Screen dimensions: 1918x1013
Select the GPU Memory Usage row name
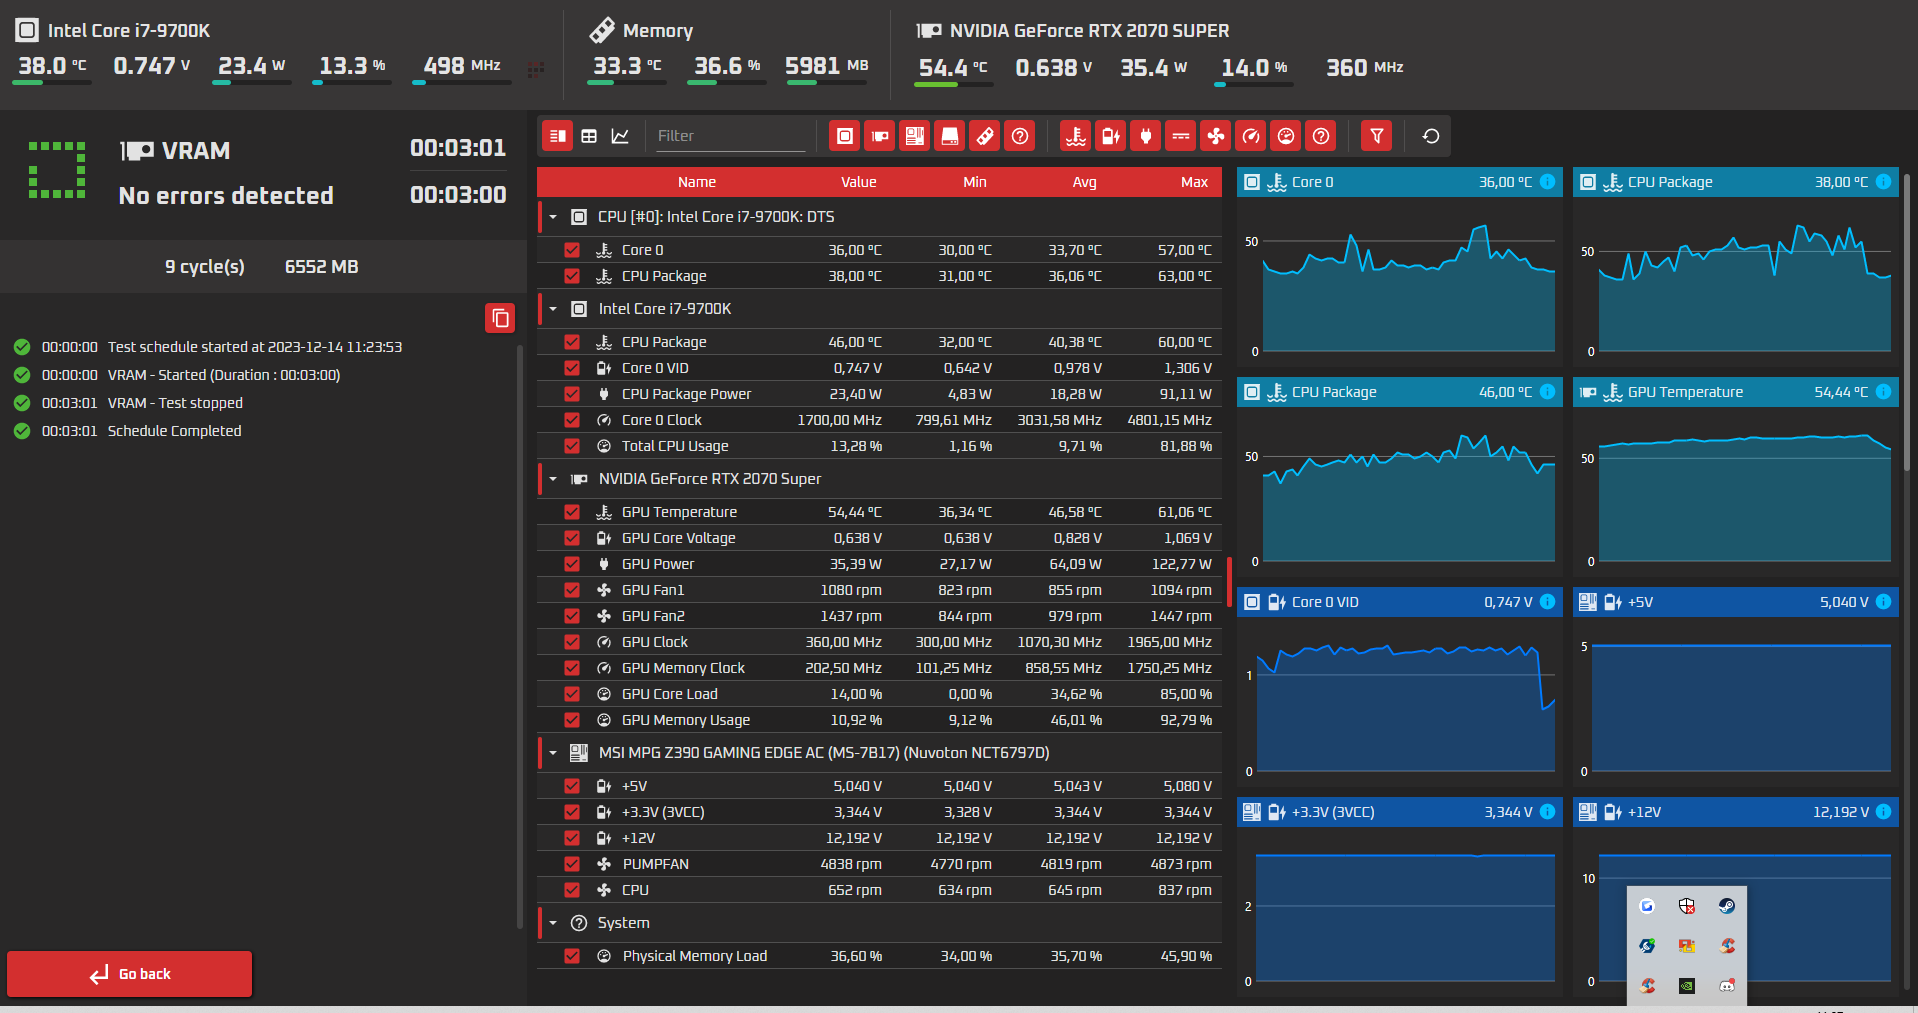coord(685,720)
